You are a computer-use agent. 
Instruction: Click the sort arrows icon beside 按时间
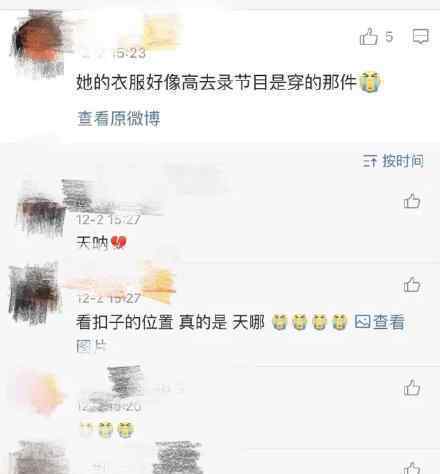370,161
